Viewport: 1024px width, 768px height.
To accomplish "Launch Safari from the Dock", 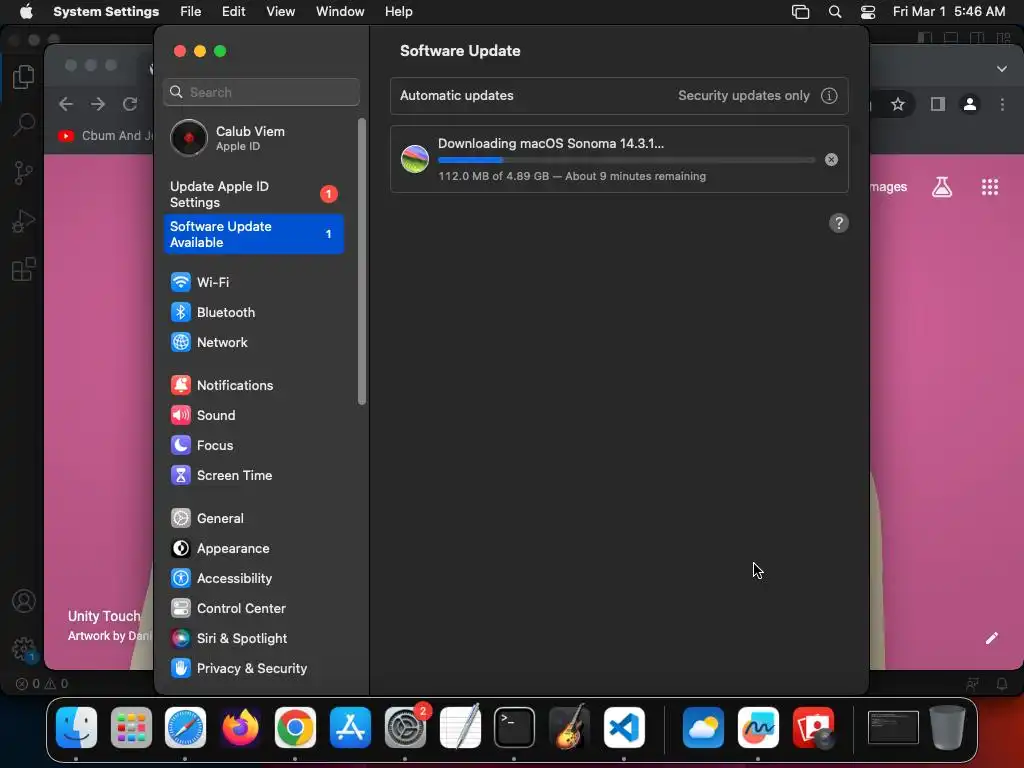I will [x=185, y=727].
